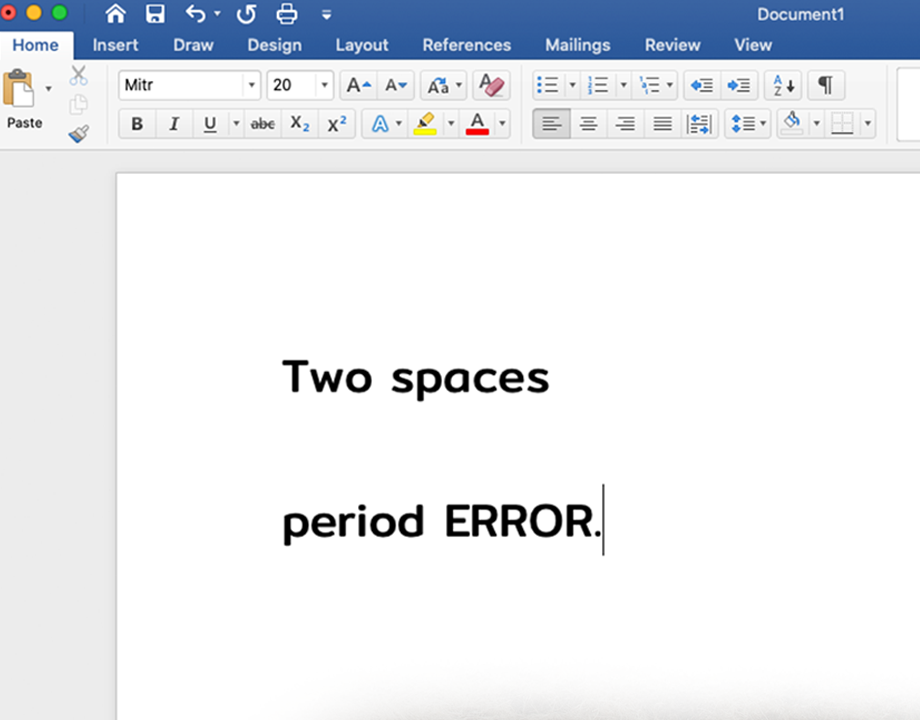Image resolution: width=920 pixels, height=720 pixels.
Task: Click the Increase Indent icon
Action: coord(738,85)
